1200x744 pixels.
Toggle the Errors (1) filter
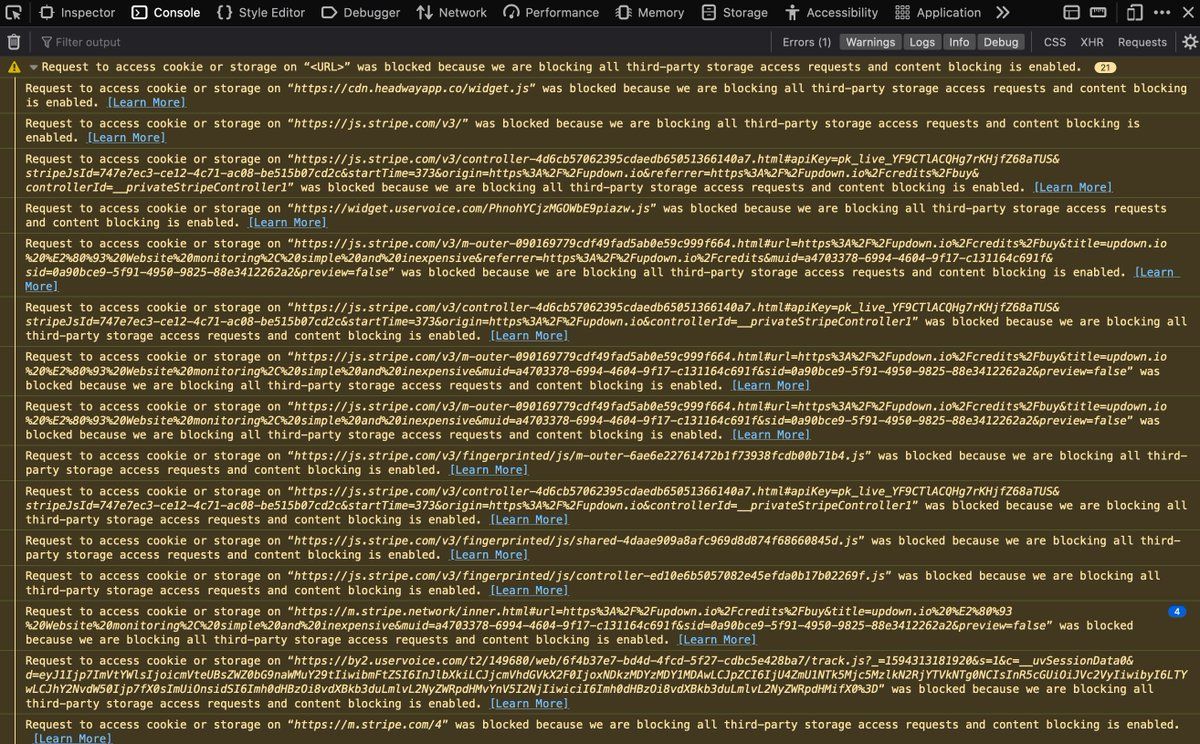[x=806, y=42]
